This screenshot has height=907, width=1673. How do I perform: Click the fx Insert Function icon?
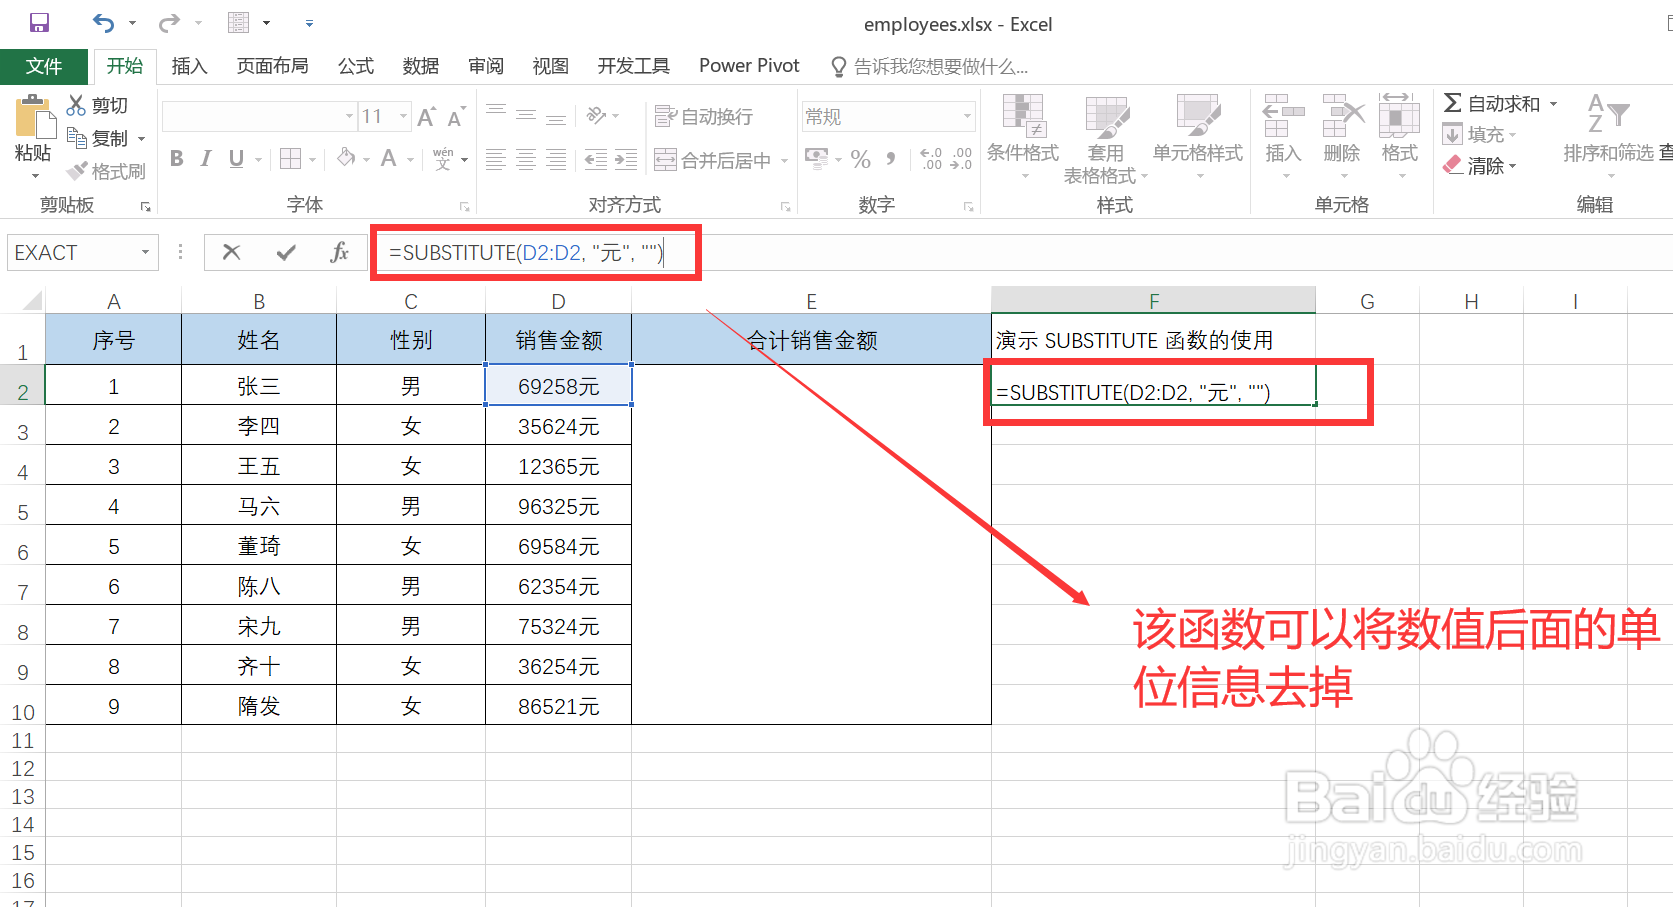(x=339, y=252)
